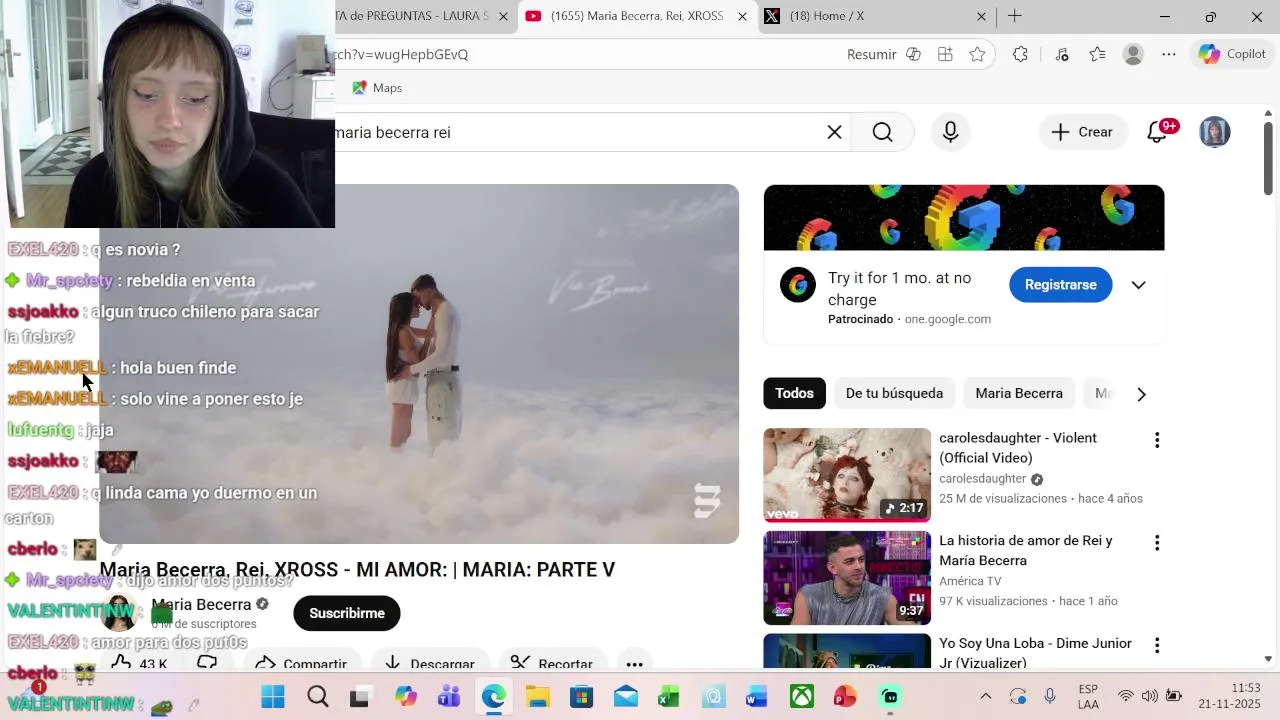
Task: Open Edge settings and more menu
Action: (x=1169, y=54)
